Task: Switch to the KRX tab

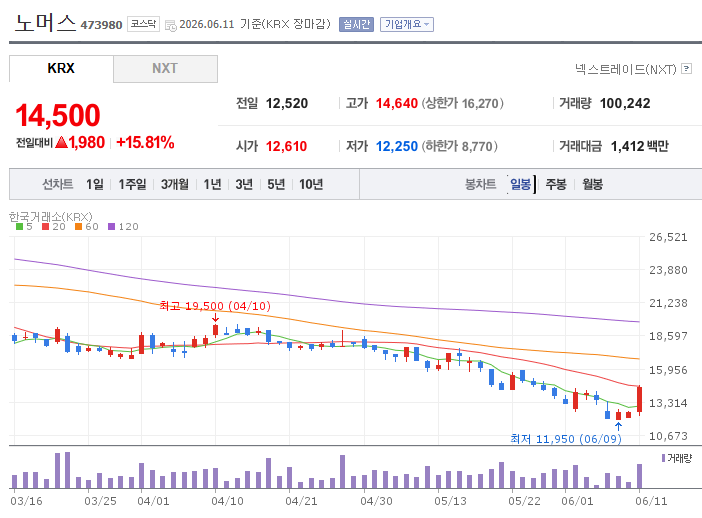Action: click(61, 68)
